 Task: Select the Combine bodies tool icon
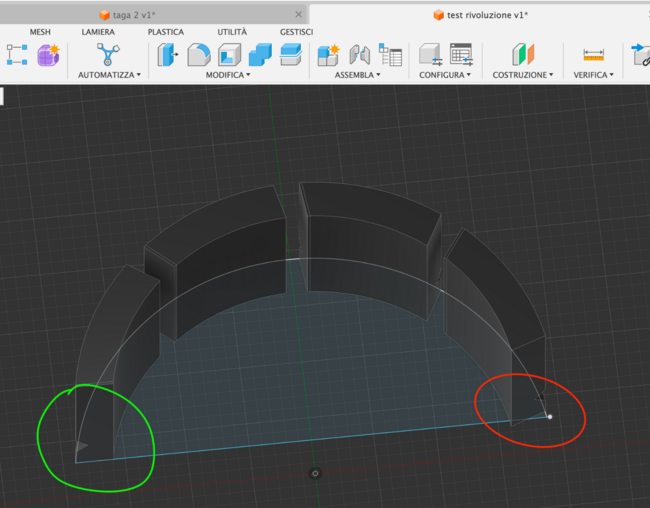tap(260, 54)
